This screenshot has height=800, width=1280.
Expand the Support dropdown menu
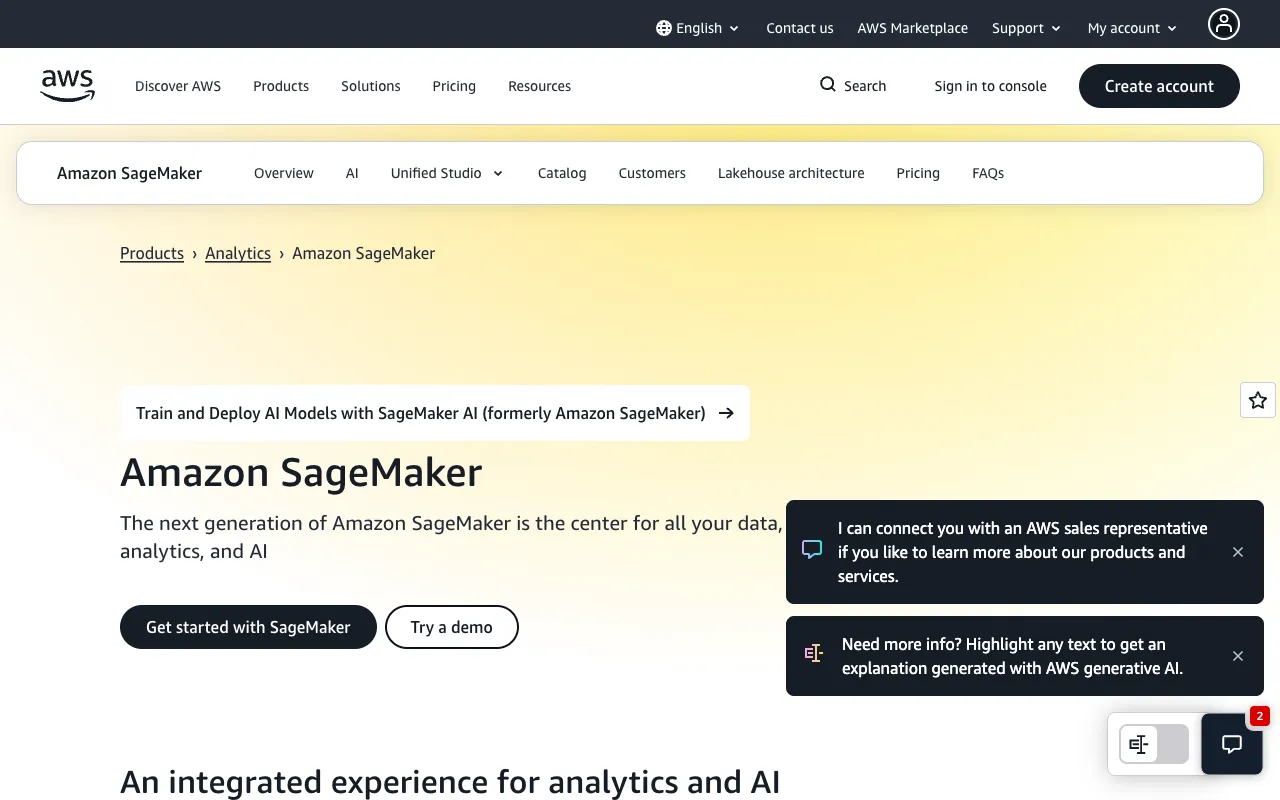point(1026,28)
